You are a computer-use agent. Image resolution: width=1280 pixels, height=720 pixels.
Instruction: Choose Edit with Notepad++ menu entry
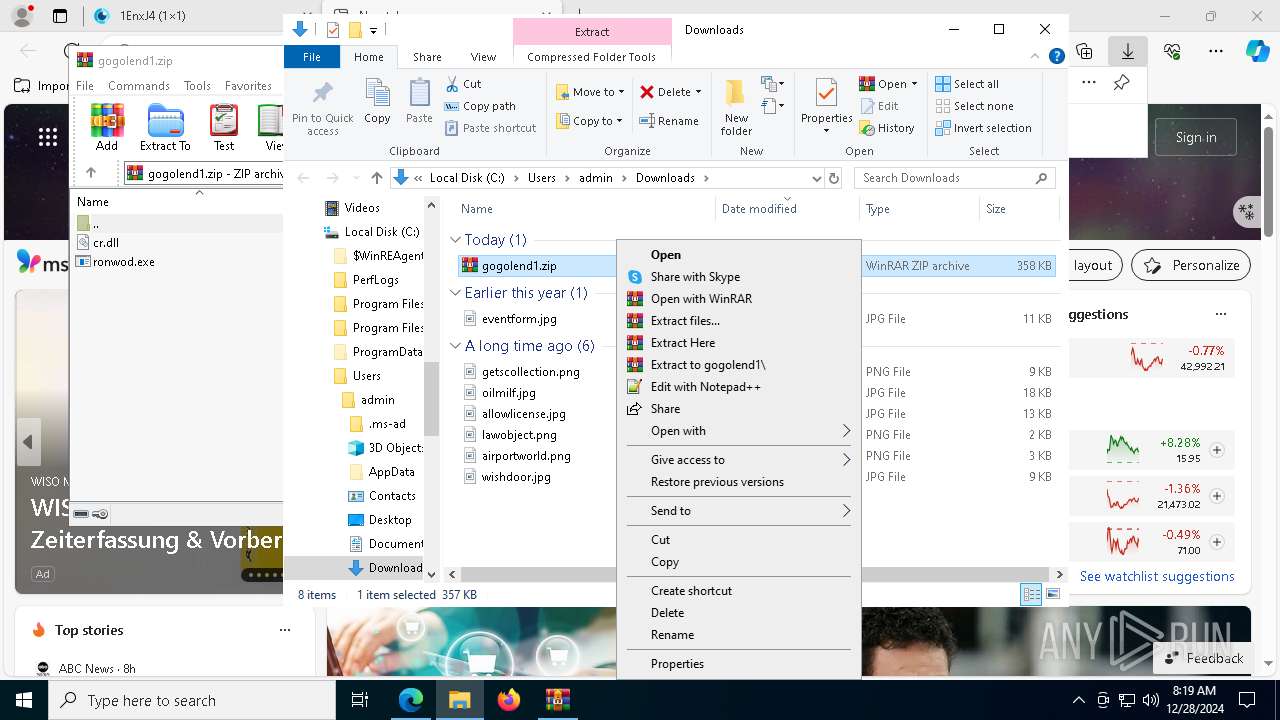coord(738,387)
